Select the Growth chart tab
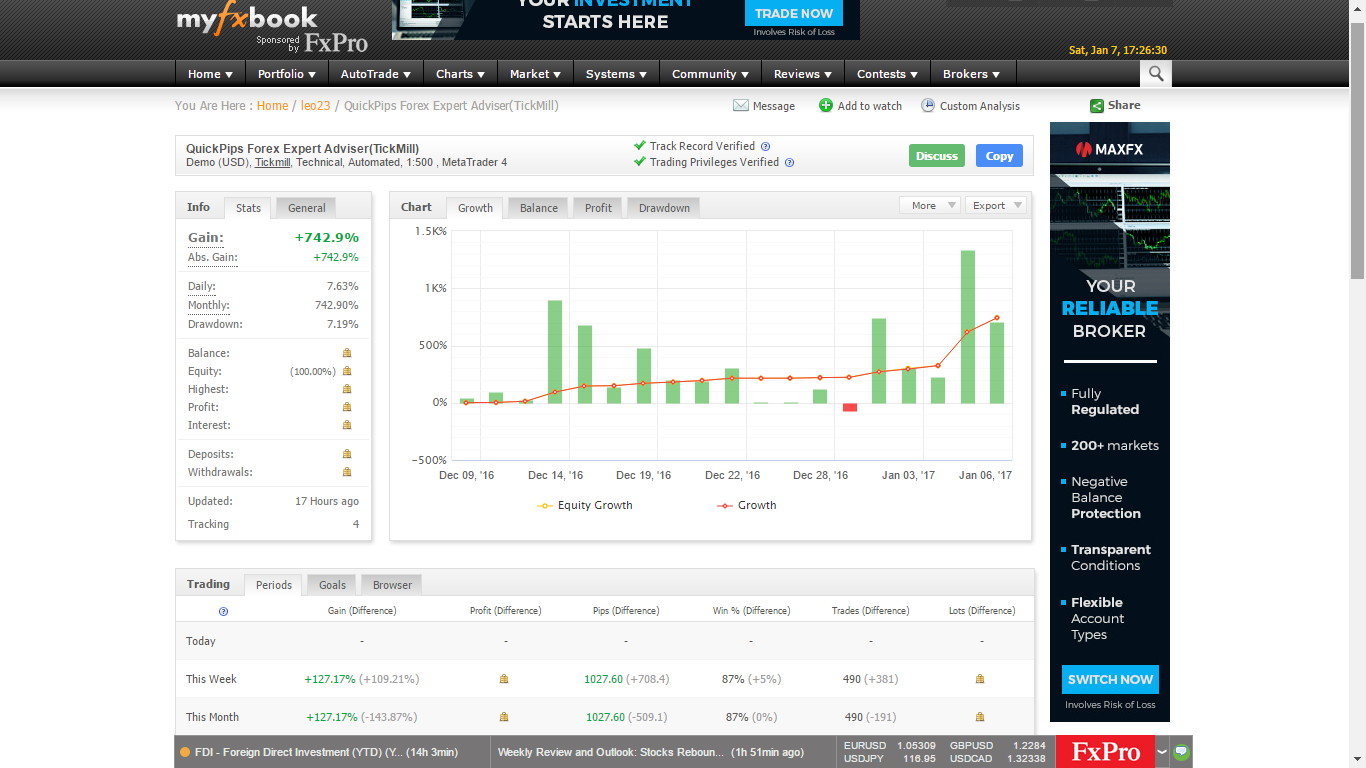Image resolution: width=1366 pixels, height=768 pixels. click(x=475, y=208)
